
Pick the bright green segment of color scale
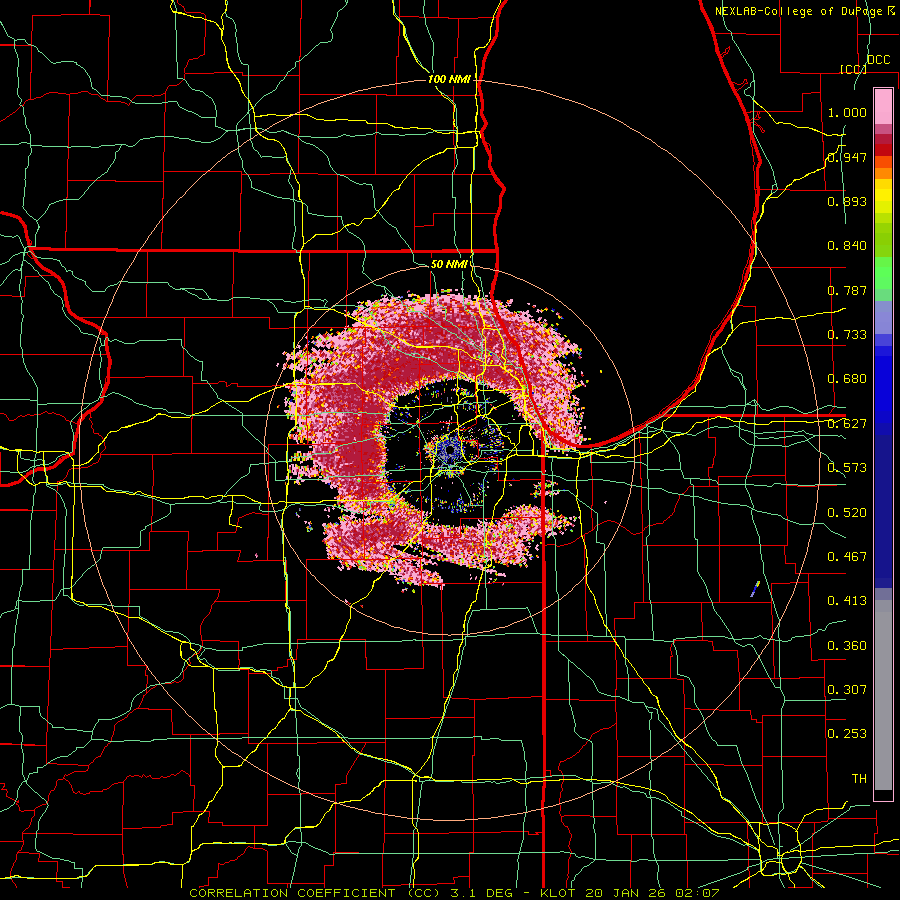tap(883, 273)
